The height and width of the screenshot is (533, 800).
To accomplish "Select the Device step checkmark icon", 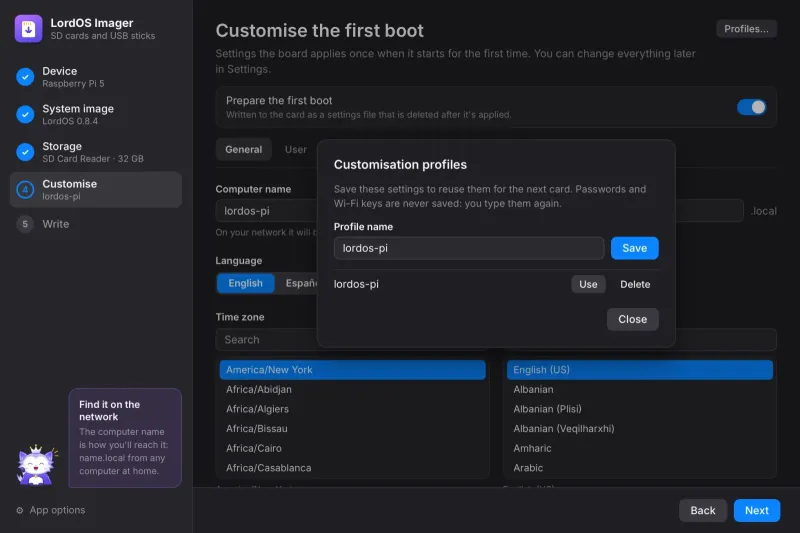I will click(25, 77).
